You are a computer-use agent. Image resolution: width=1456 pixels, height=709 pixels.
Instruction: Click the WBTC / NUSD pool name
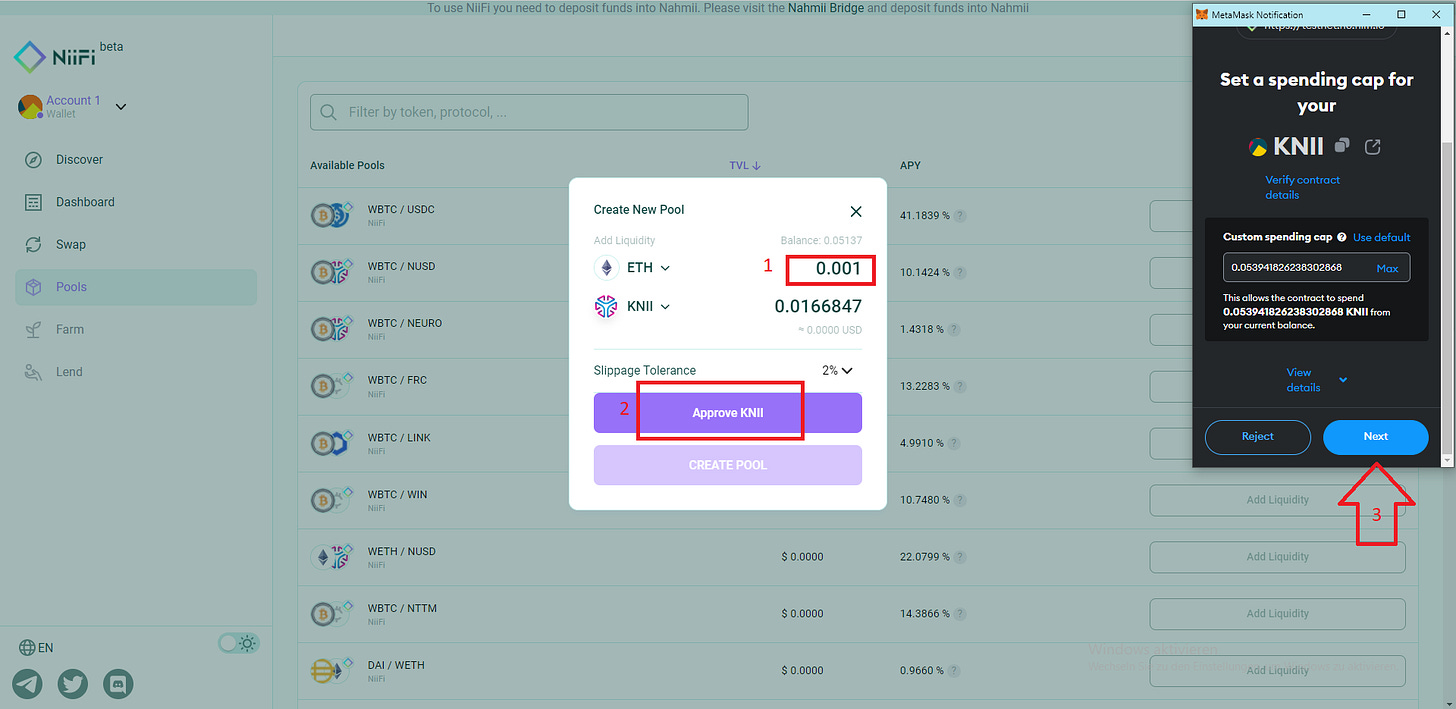402,266
